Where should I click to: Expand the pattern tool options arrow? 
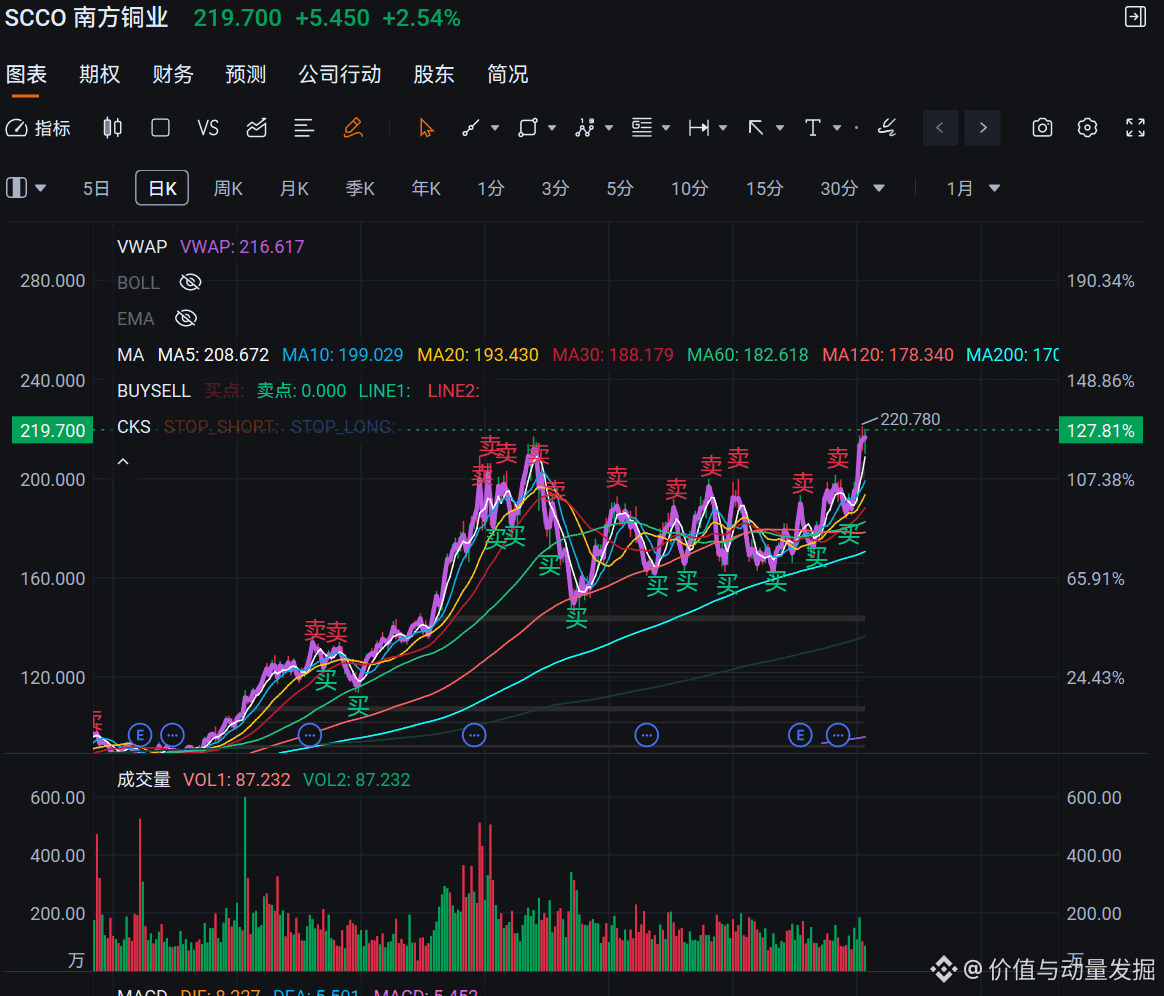pyautogui.click(x=609, y=128)
